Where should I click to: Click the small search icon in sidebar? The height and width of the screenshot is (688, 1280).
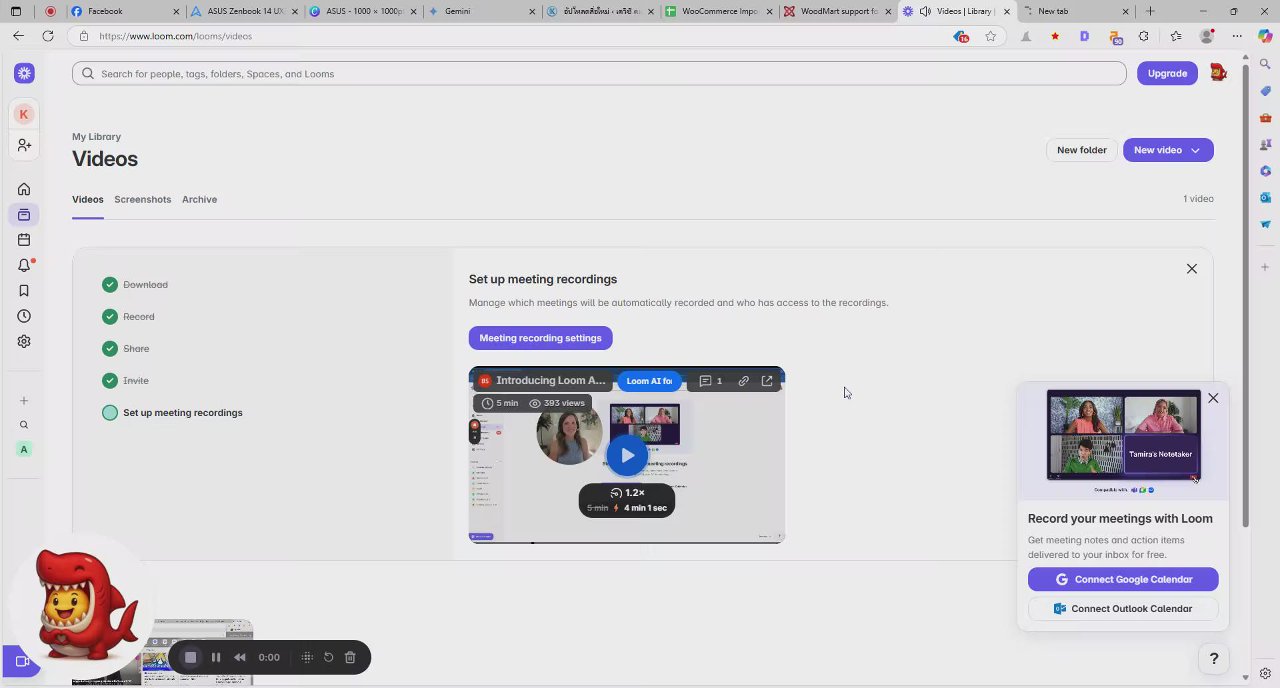coord(24,425)
